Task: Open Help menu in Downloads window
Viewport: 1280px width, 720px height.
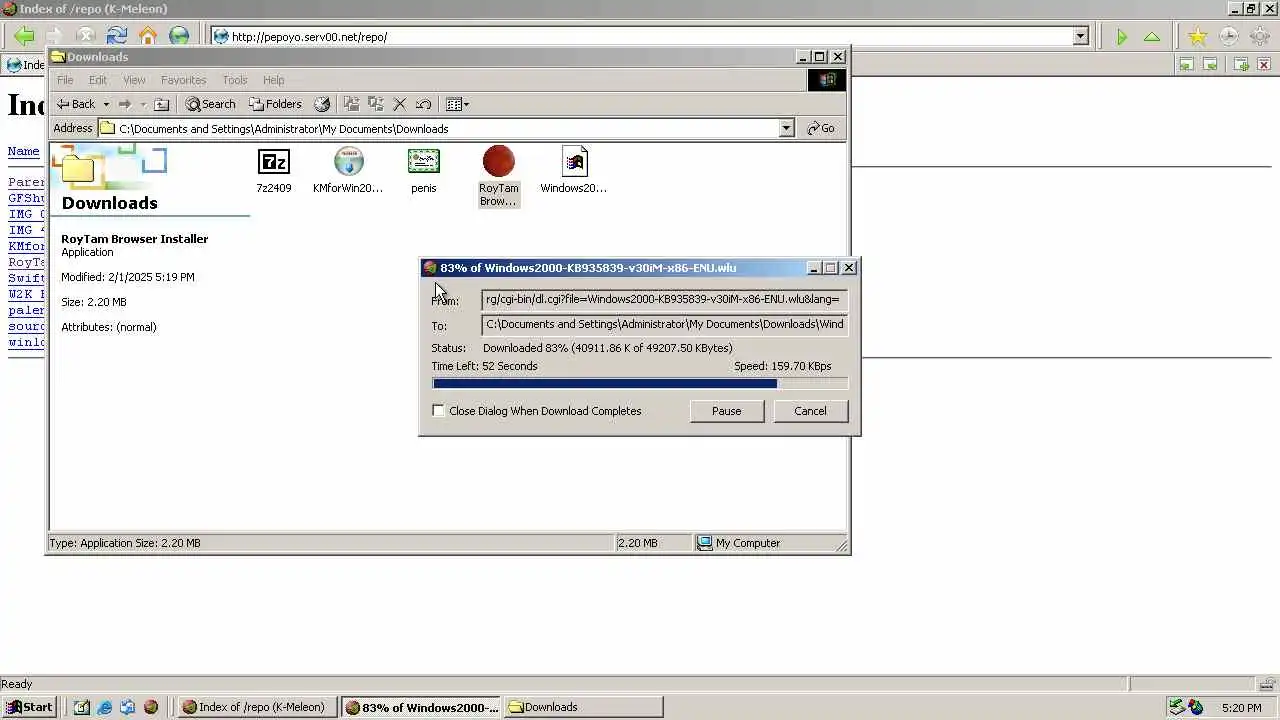Action: click(274, 80)
